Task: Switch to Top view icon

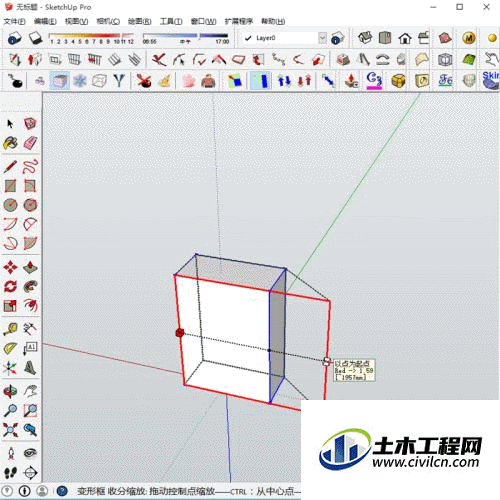Action: point(385,38)
